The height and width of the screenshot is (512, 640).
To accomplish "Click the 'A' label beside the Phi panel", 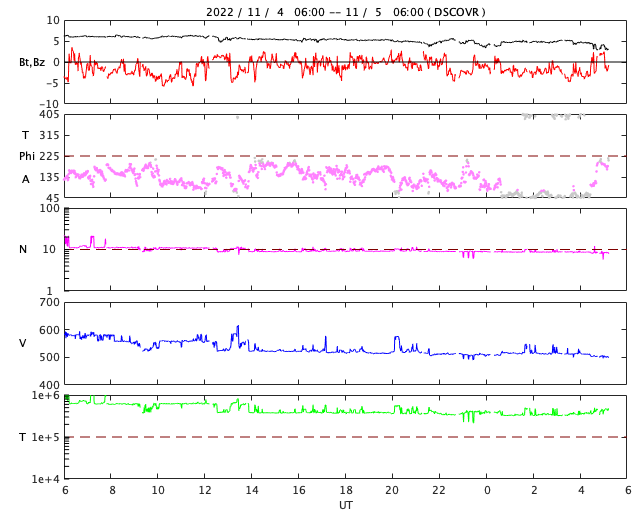I will pyautogui.click(x=25, y=179).
